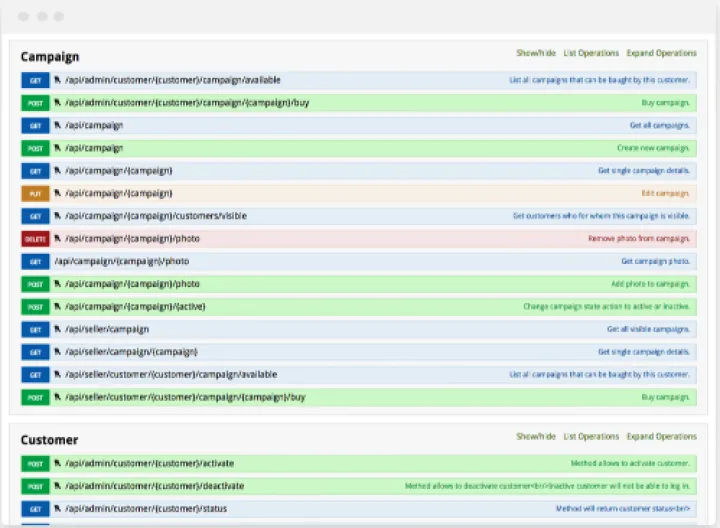720x528 pixels.
Task: Click the PUT badge for /api/campaign/{campaign}
Action: point(35,193)
